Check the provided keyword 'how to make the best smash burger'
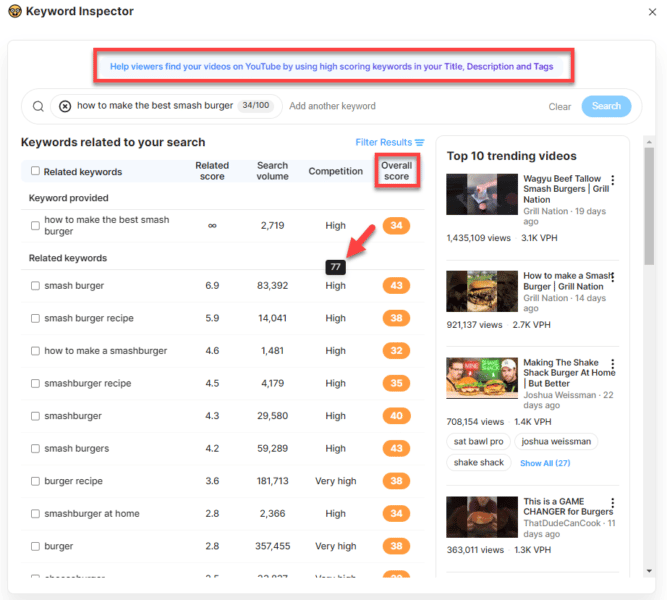The height and width of the screenshot is (600, 667). [35, 226]
